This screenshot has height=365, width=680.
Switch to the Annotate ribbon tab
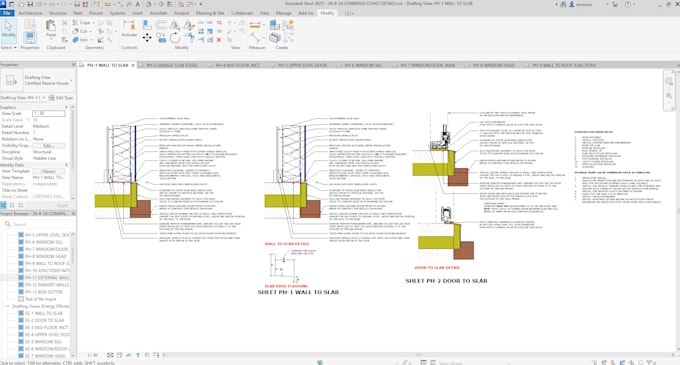click(x=158, y=13)
